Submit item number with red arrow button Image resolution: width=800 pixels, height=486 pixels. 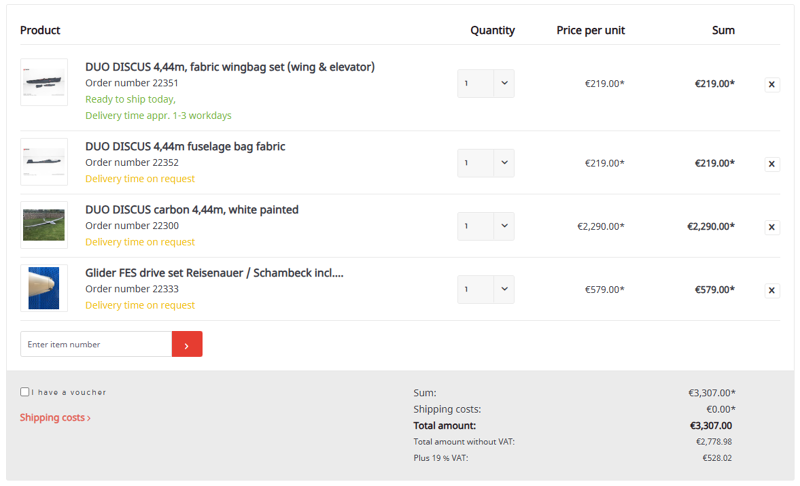tap(187, 344)
